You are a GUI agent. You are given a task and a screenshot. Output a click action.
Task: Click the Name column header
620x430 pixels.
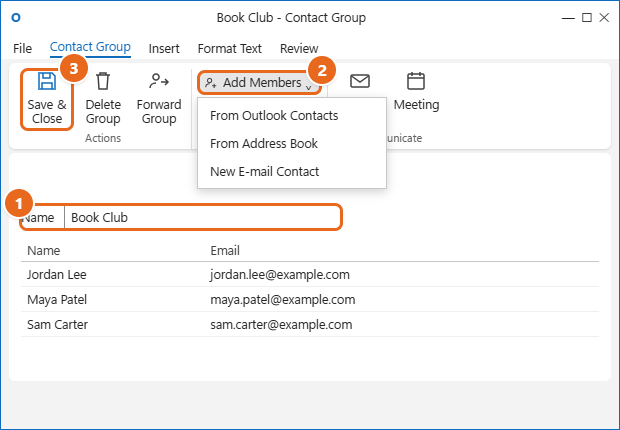[43, 250]
